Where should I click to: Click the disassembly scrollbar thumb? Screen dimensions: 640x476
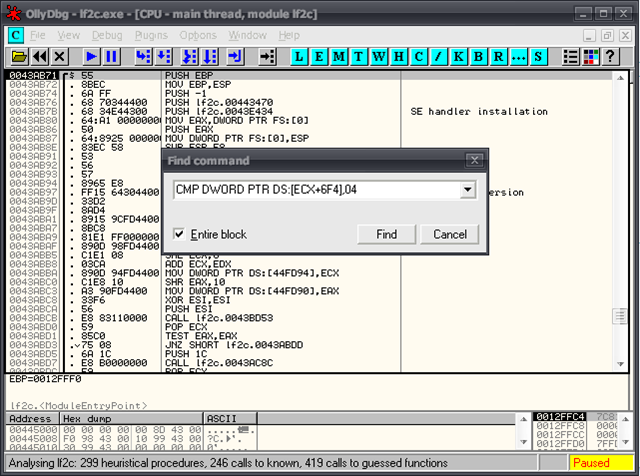(620, 316)
